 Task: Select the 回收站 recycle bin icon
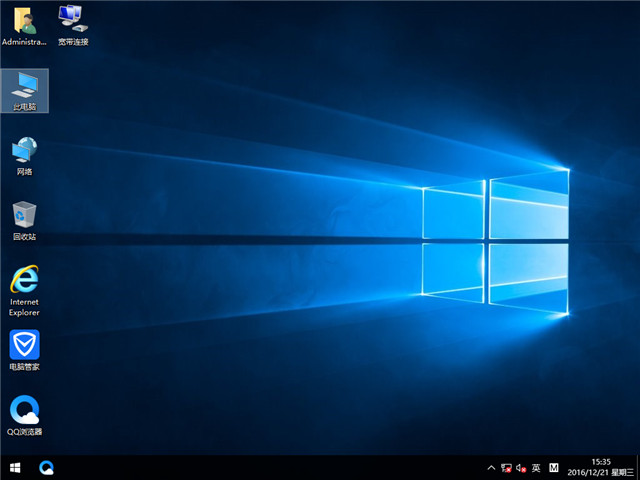(x=25, y=217)
